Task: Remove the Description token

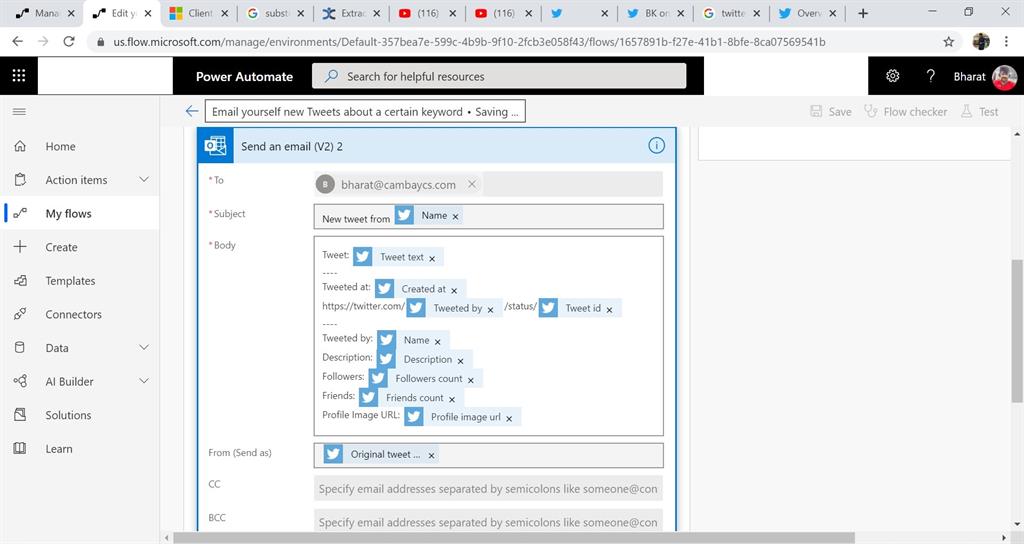Action: pos(460,360)
